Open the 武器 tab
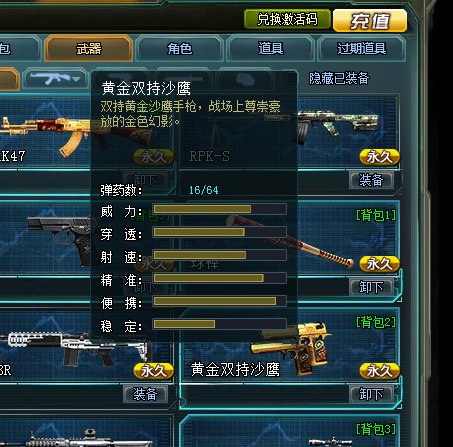 tap(89, 49)
